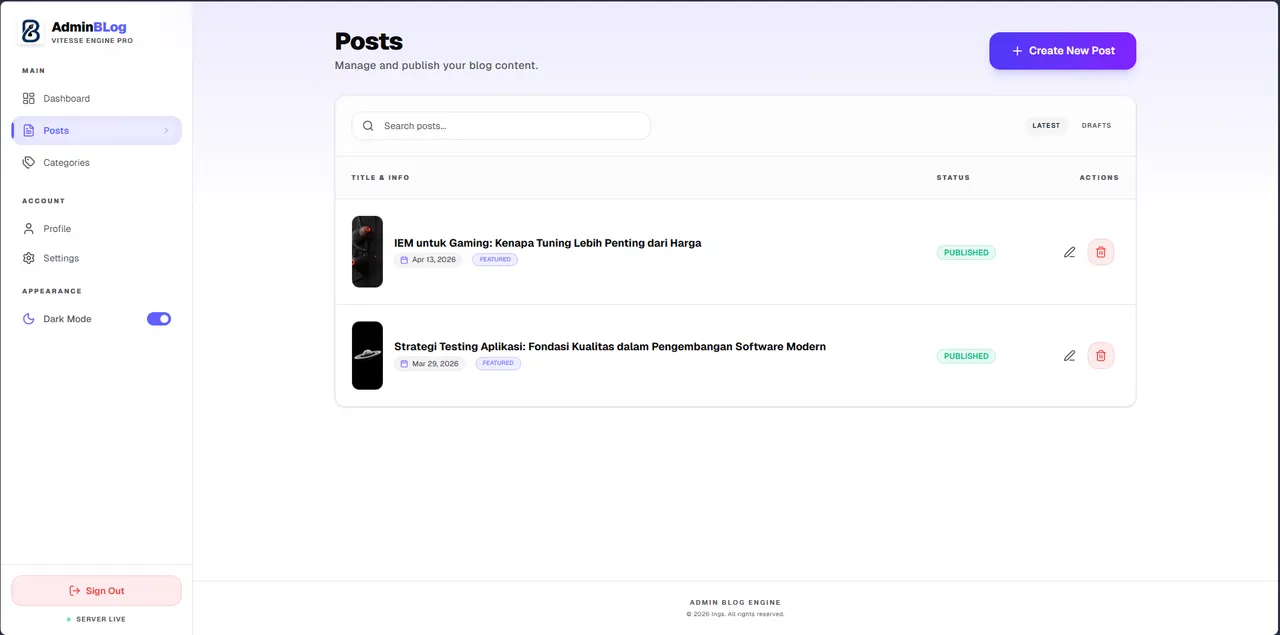Click the Actions column header

tap(1099, 178)
